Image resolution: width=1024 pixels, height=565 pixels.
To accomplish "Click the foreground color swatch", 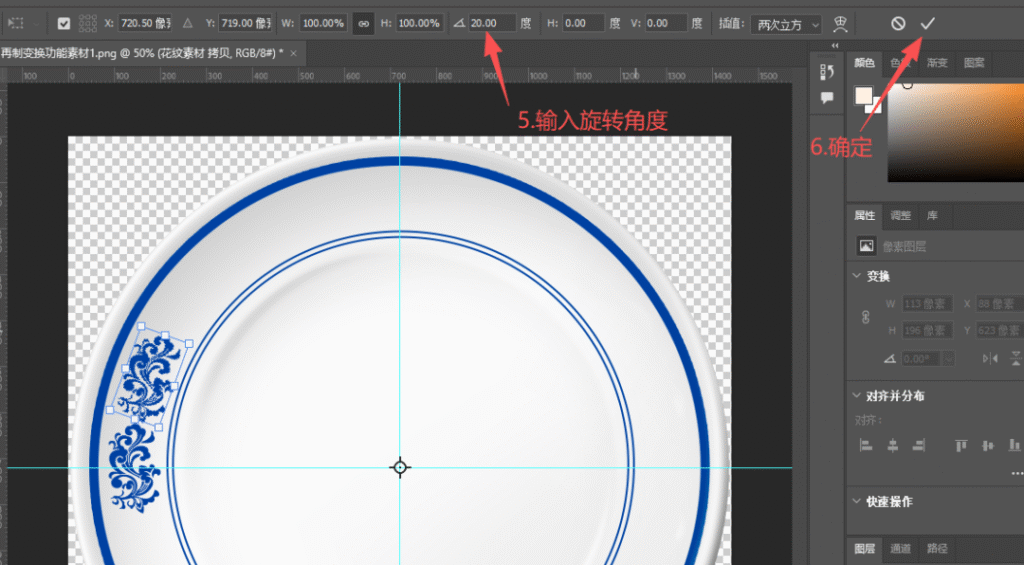I will (x=864, y=95).
